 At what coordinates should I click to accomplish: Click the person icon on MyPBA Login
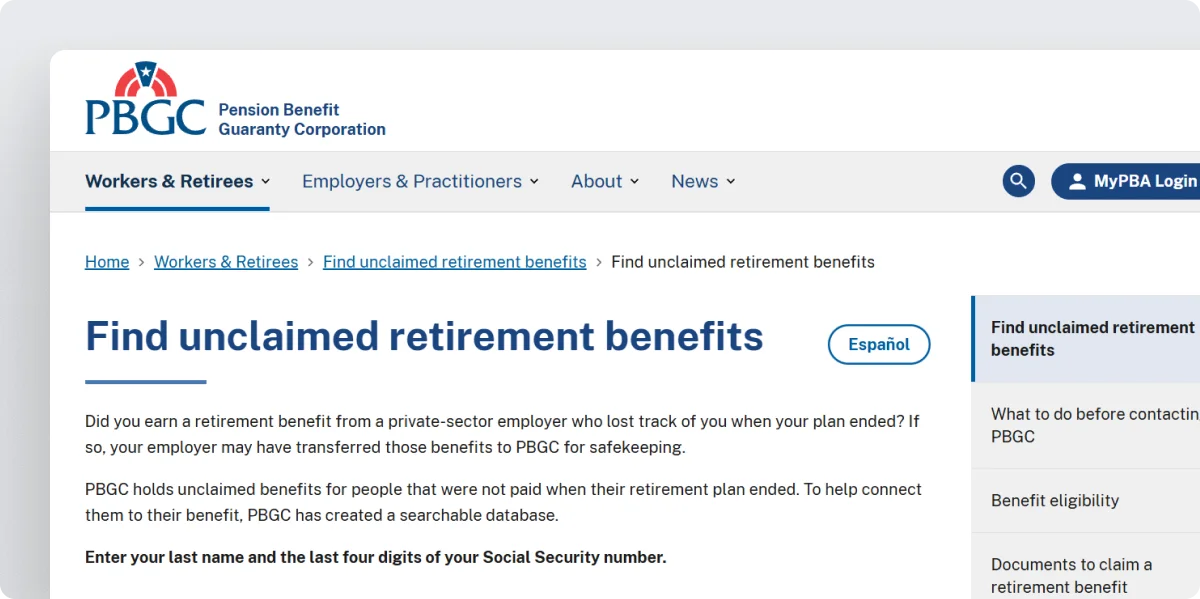point(1077,181)
